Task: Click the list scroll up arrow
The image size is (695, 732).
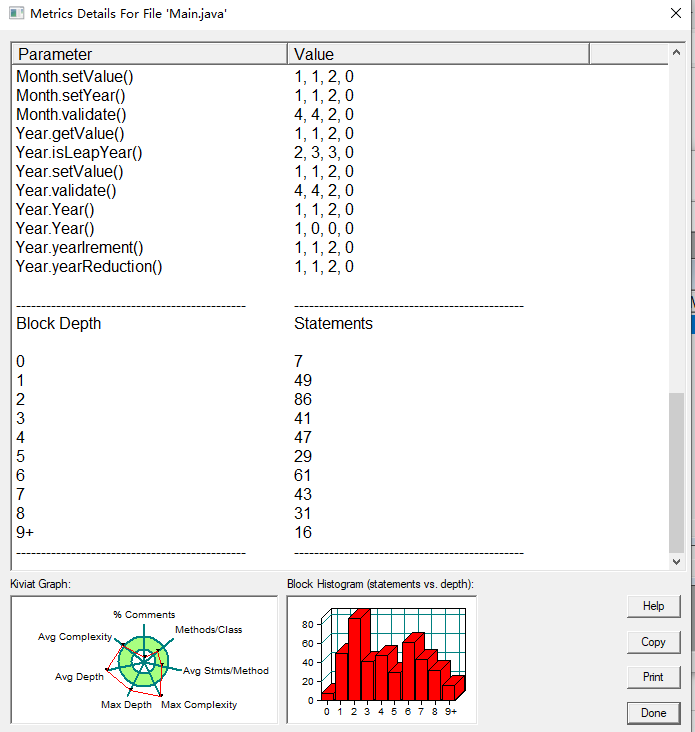Action: (676, 53)
